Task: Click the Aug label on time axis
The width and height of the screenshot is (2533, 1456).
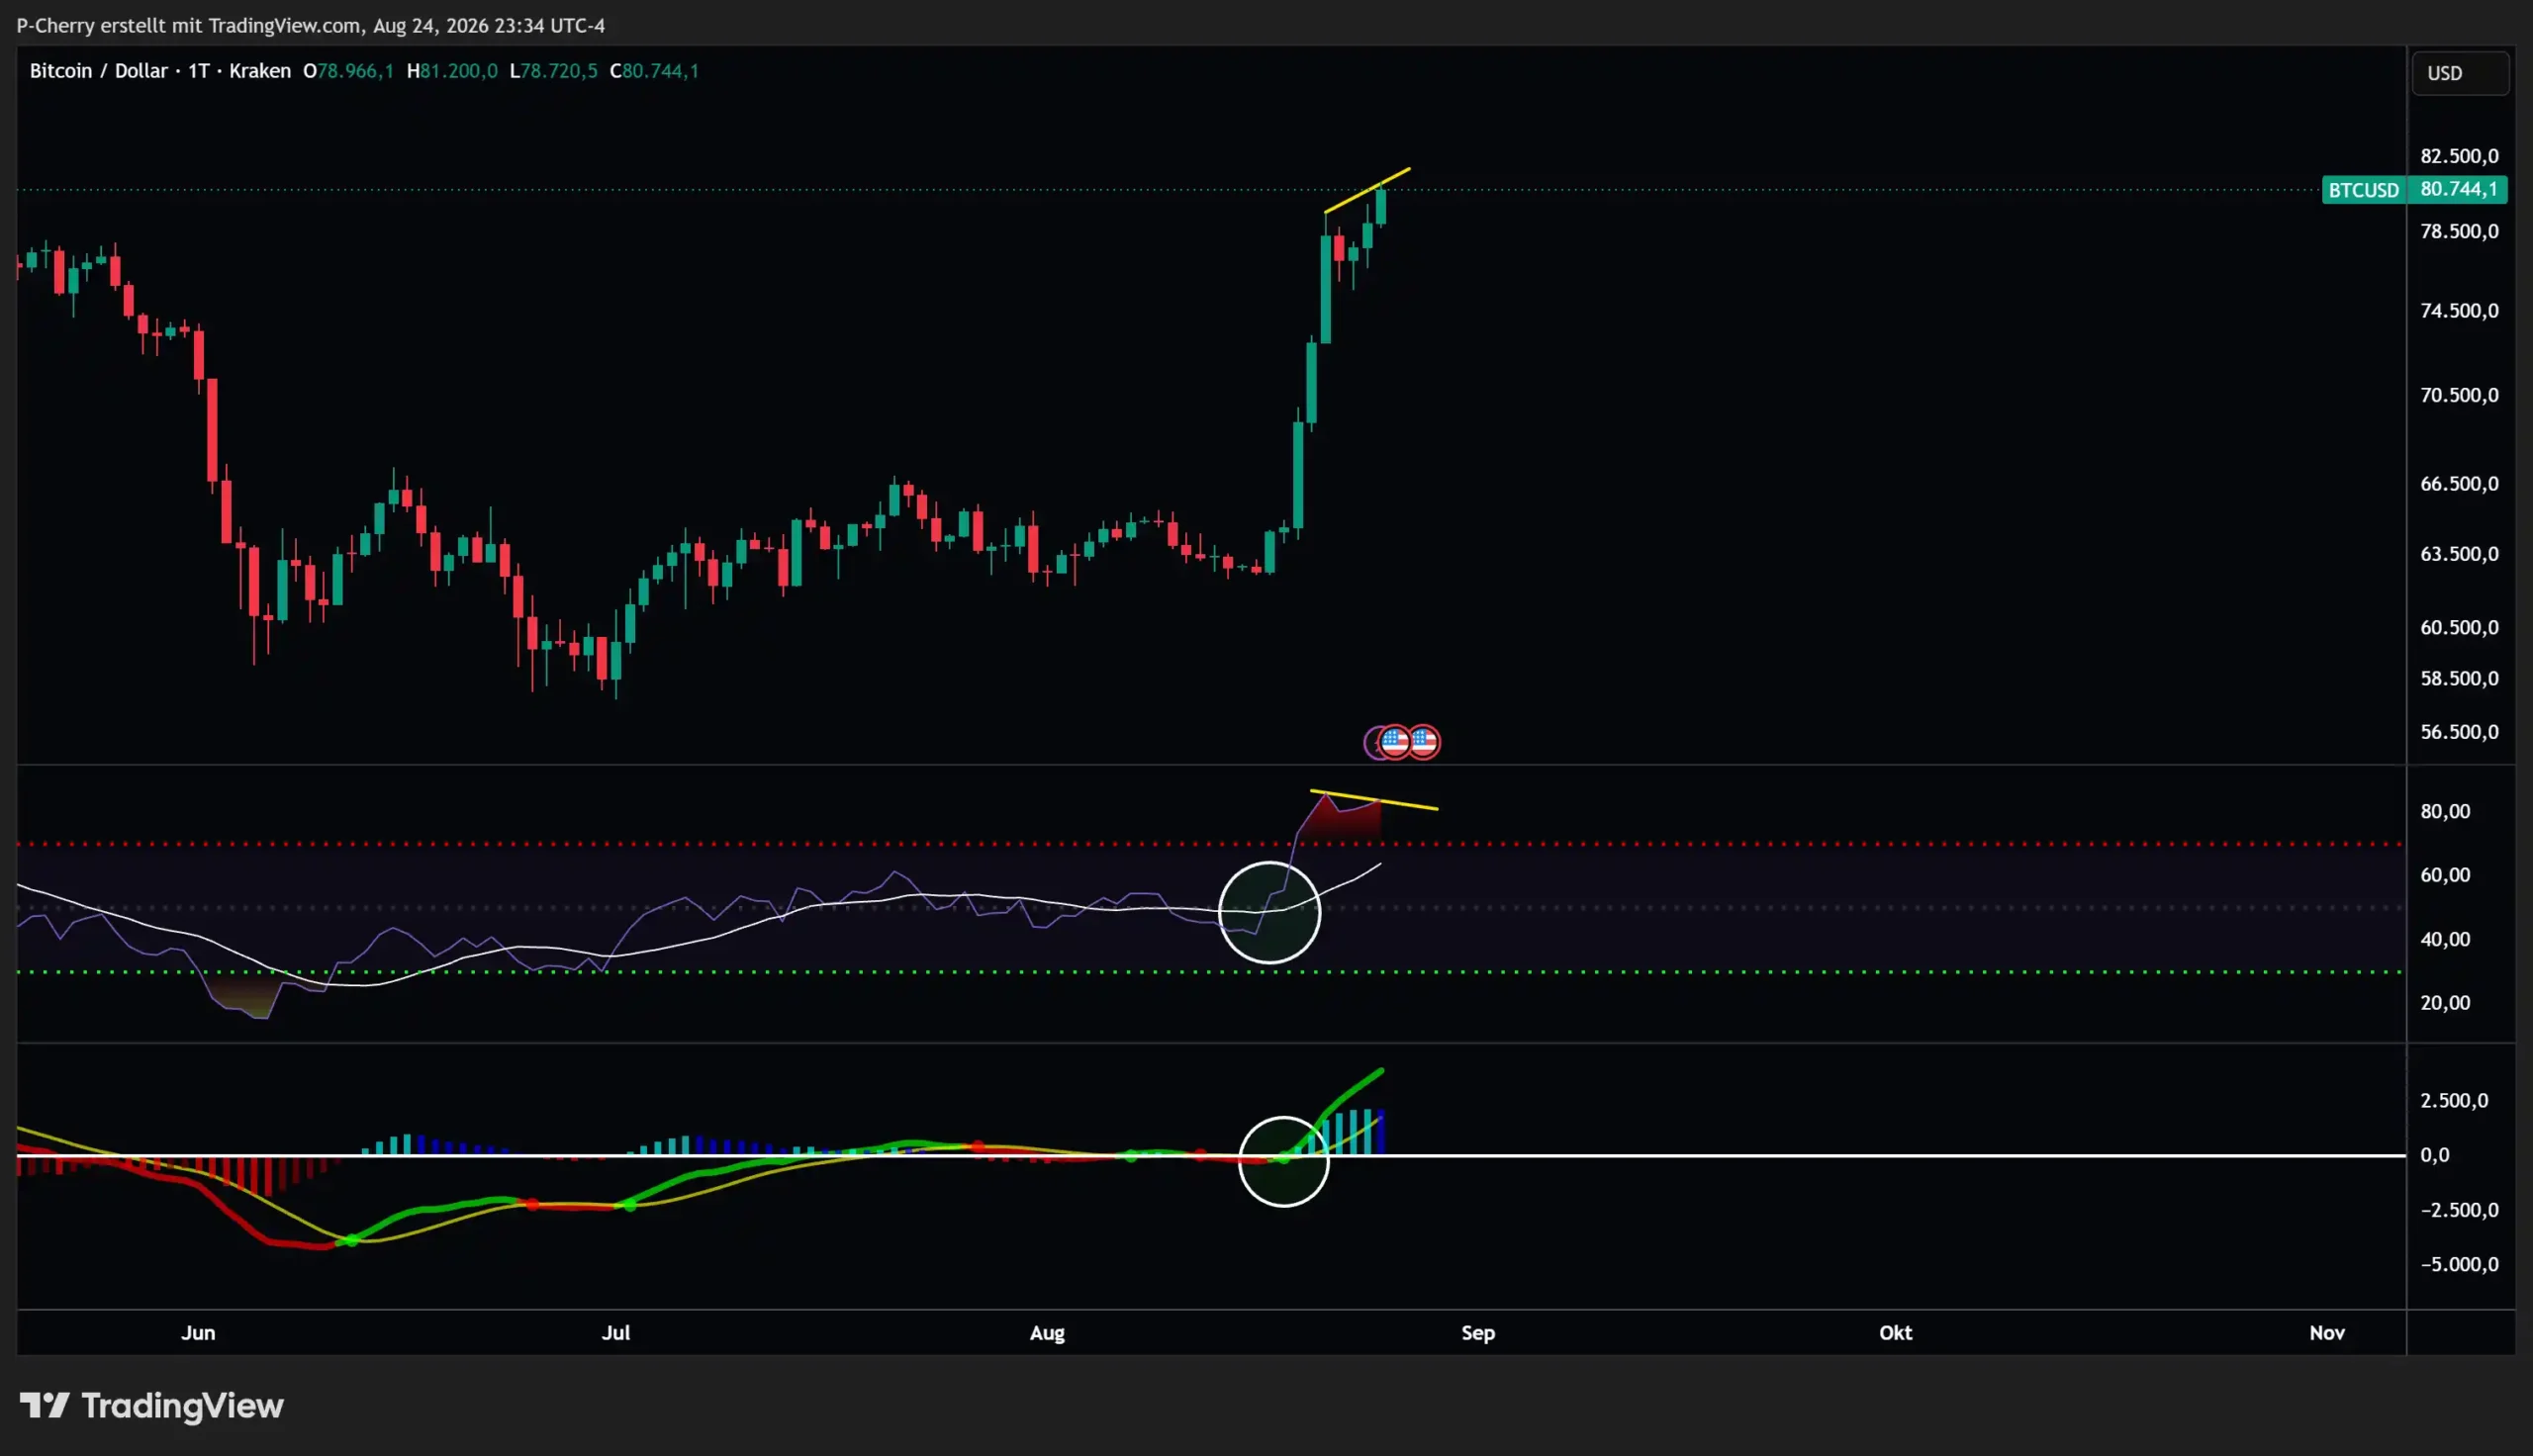Action: point(1047,1333)
